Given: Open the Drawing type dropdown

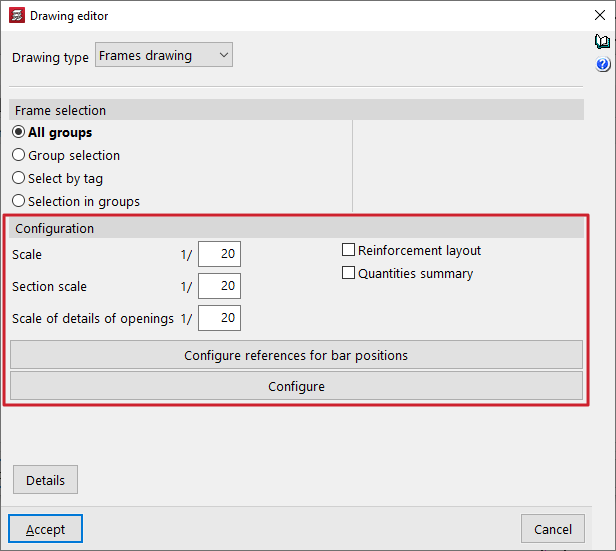Looking at the screenshot, I should click(x=164, y=56).
